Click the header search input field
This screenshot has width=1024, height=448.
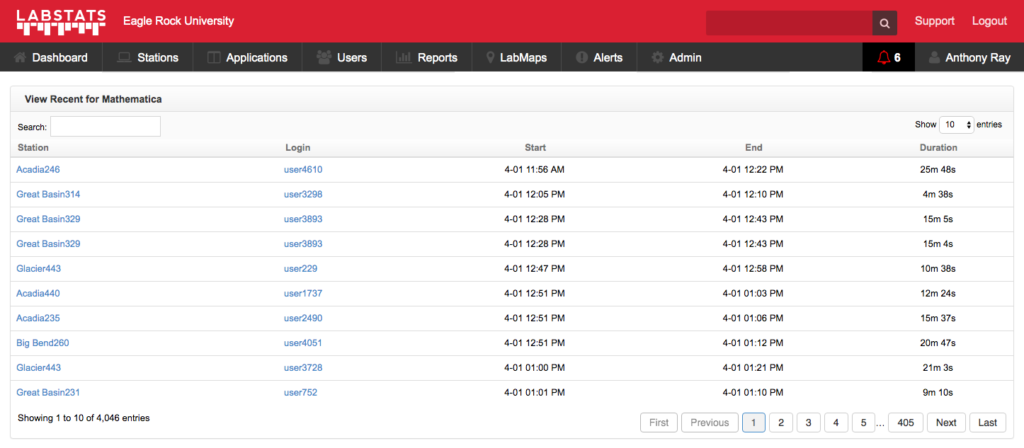[x=789, y=23]
